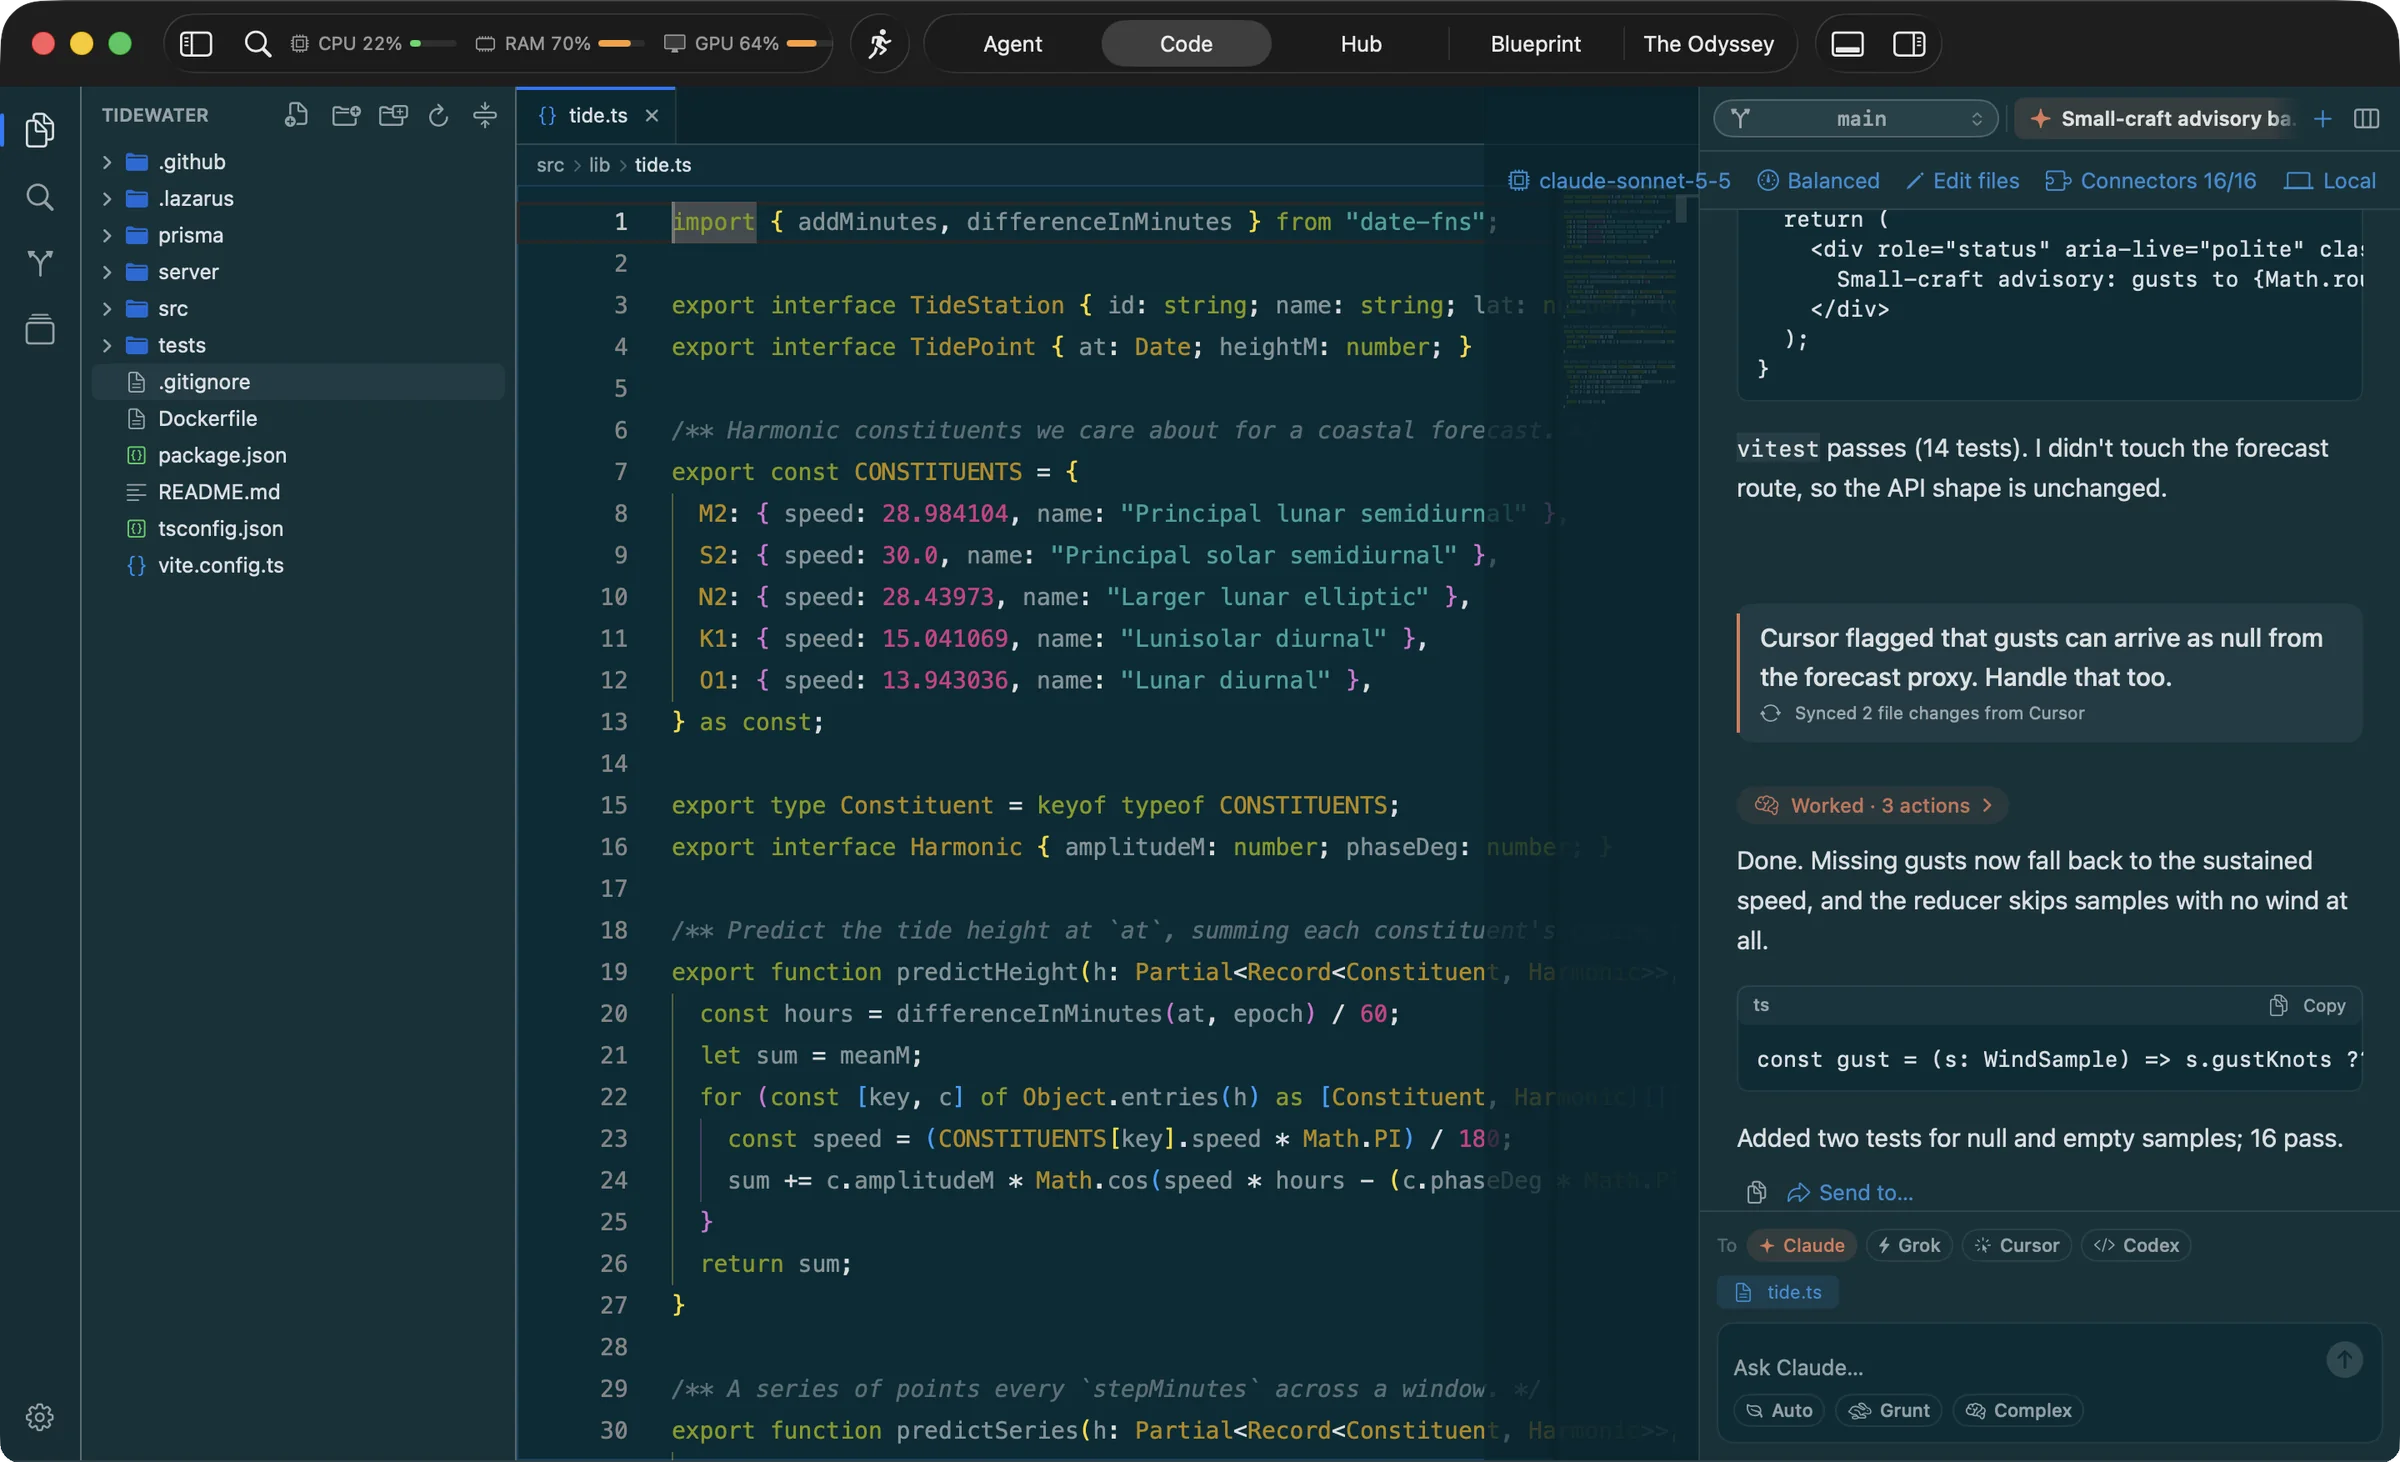
Task: Click the plus icon to start a new chat
Action: pos(2323,119)
